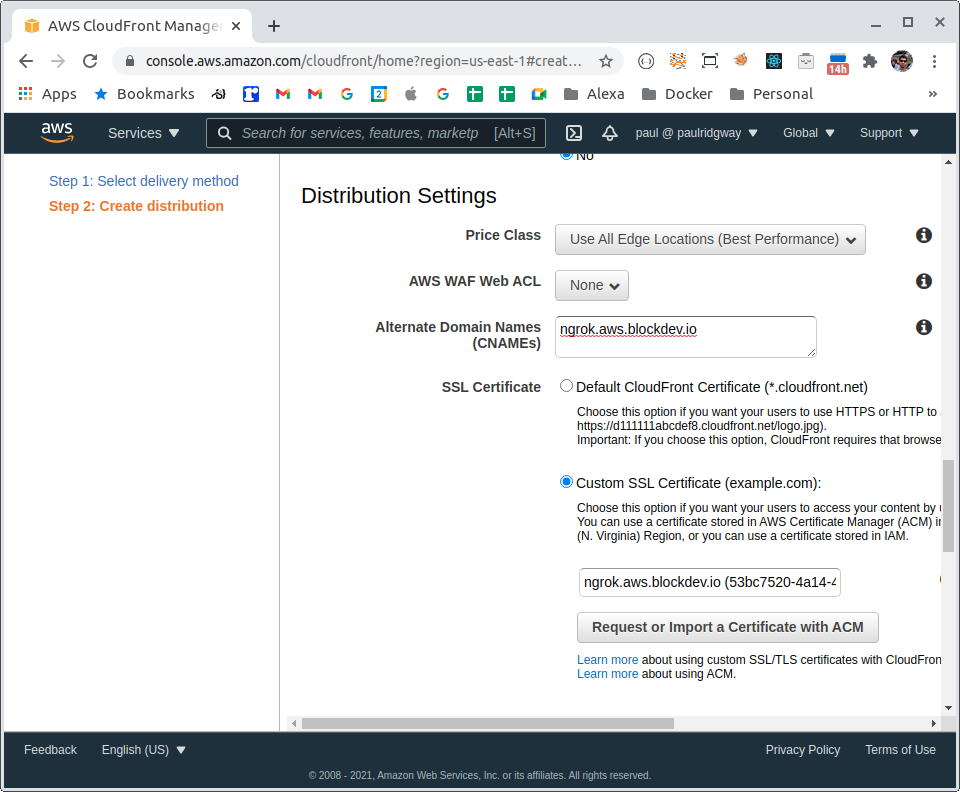Show info for Price Class
Viewport: 960px width, 792px height.
click(x=924, y=235)
